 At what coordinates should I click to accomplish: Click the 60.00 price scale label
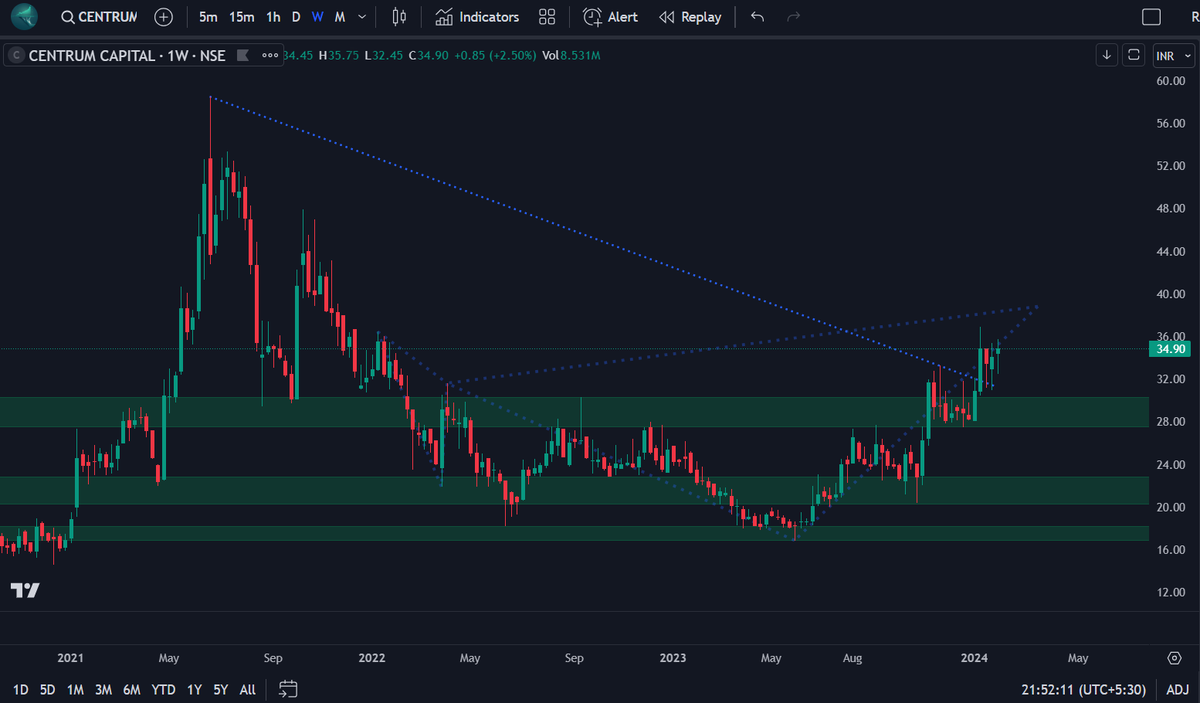(1170, 81)
